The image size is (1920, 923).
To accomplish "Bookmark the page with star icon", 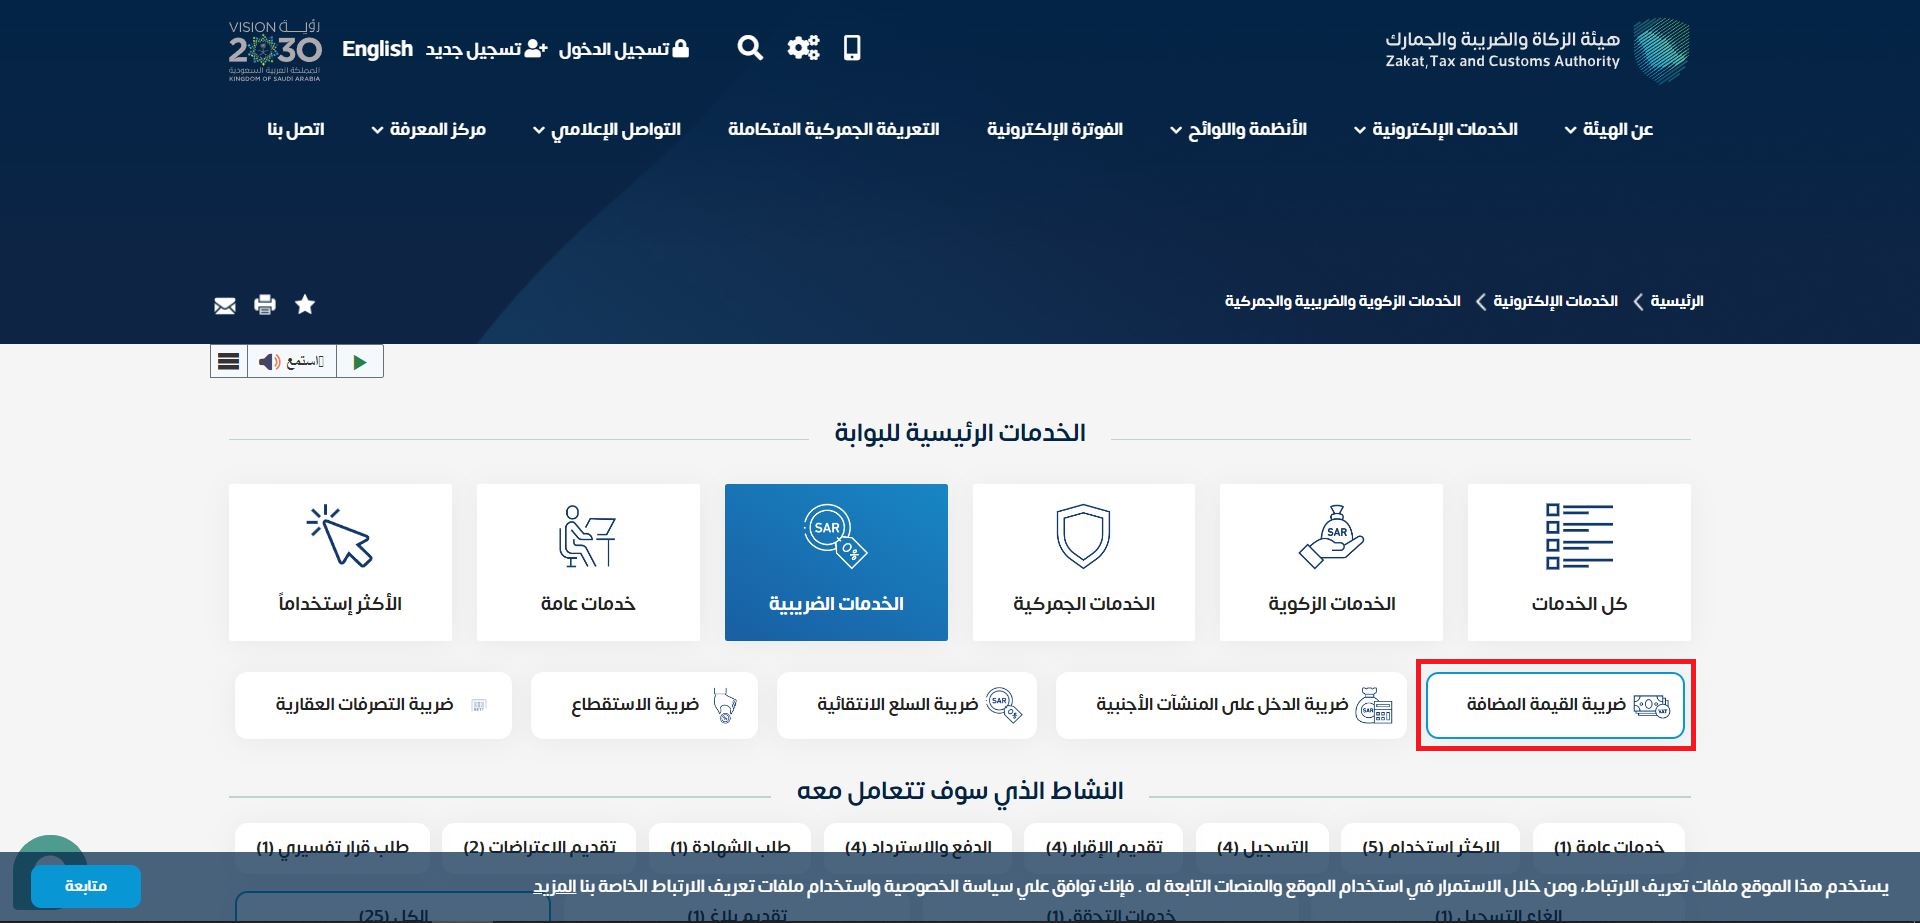I will [x=304, y=305].
